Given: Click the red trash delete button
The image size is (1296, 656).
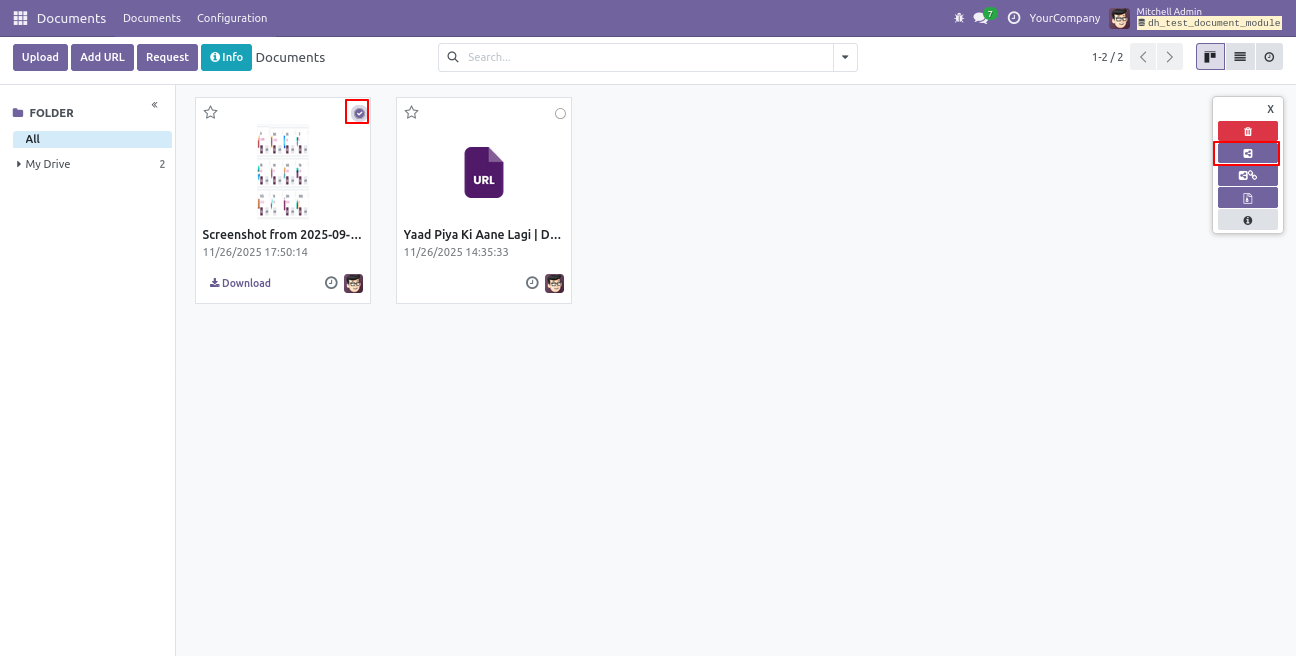Looking at the screenshot, I should pyautogui.click(x=1247, y=132).
